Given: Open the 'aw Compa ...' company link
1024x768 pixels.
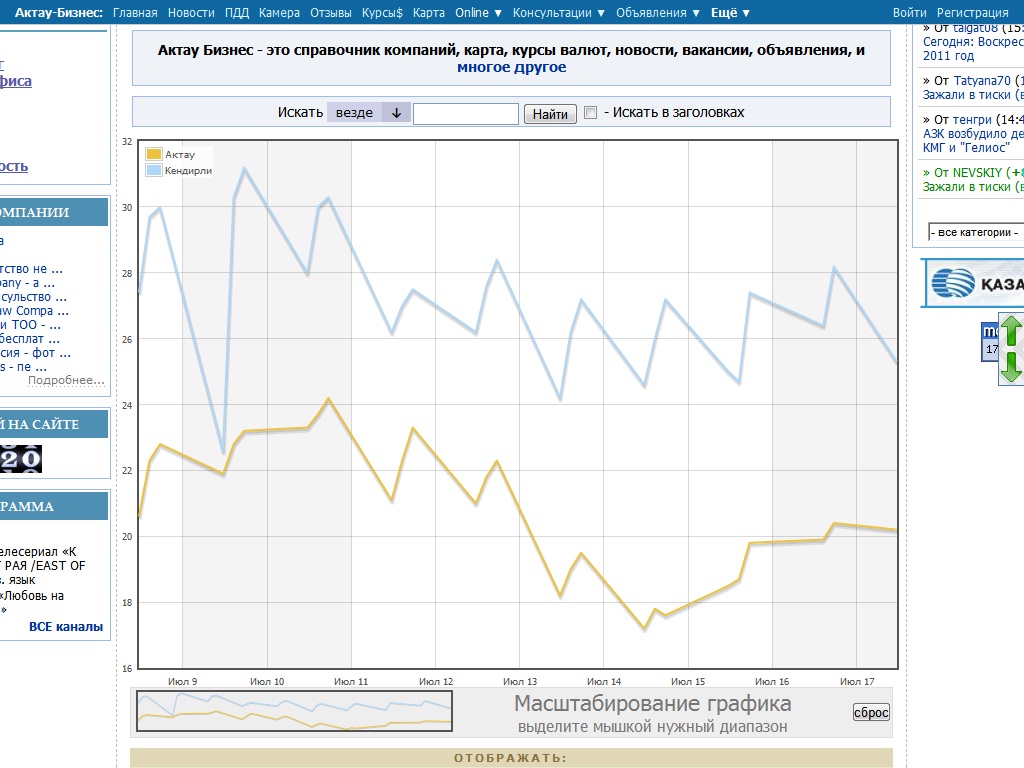Looking at the screenshot, I should (x=34, y=311).
